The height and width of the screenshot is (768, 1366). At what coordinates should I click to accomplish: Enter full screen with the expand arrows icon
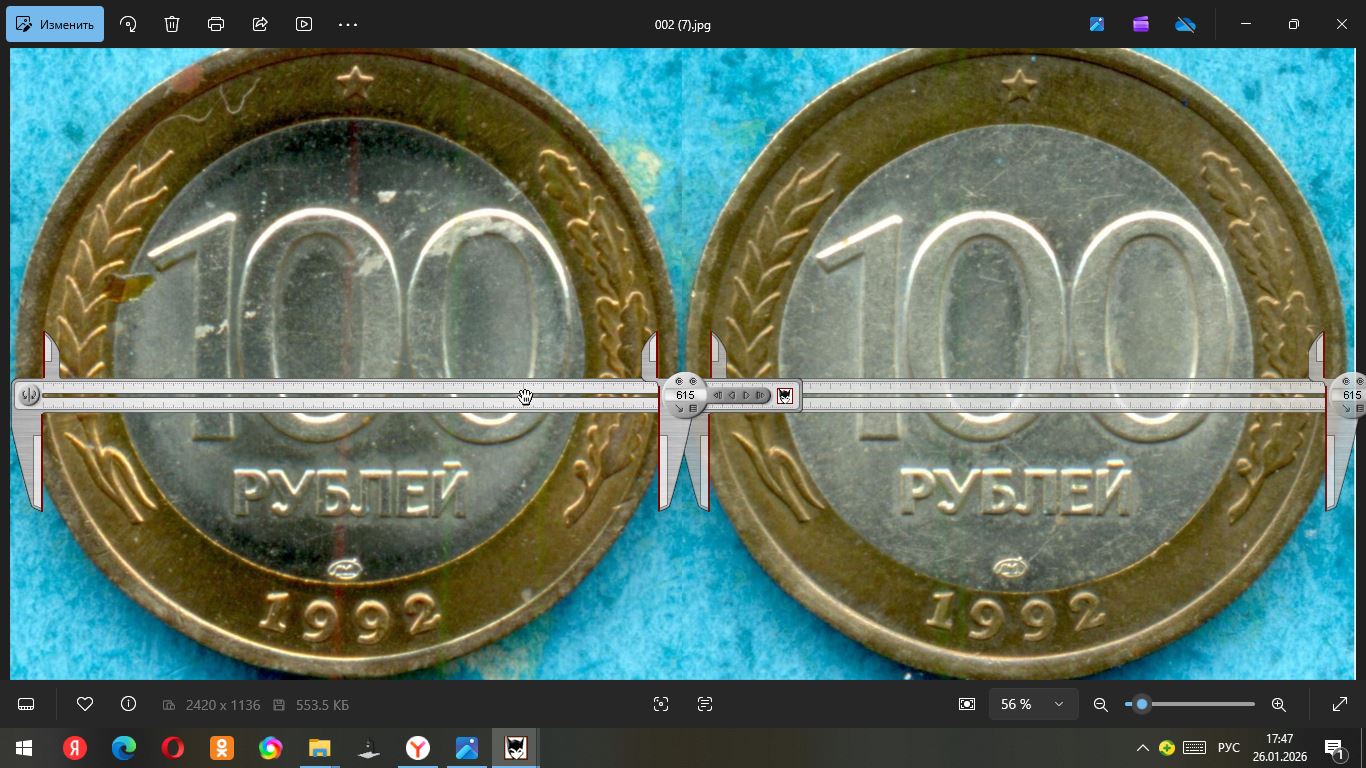pyautogui.click(x=1340, y=704)
